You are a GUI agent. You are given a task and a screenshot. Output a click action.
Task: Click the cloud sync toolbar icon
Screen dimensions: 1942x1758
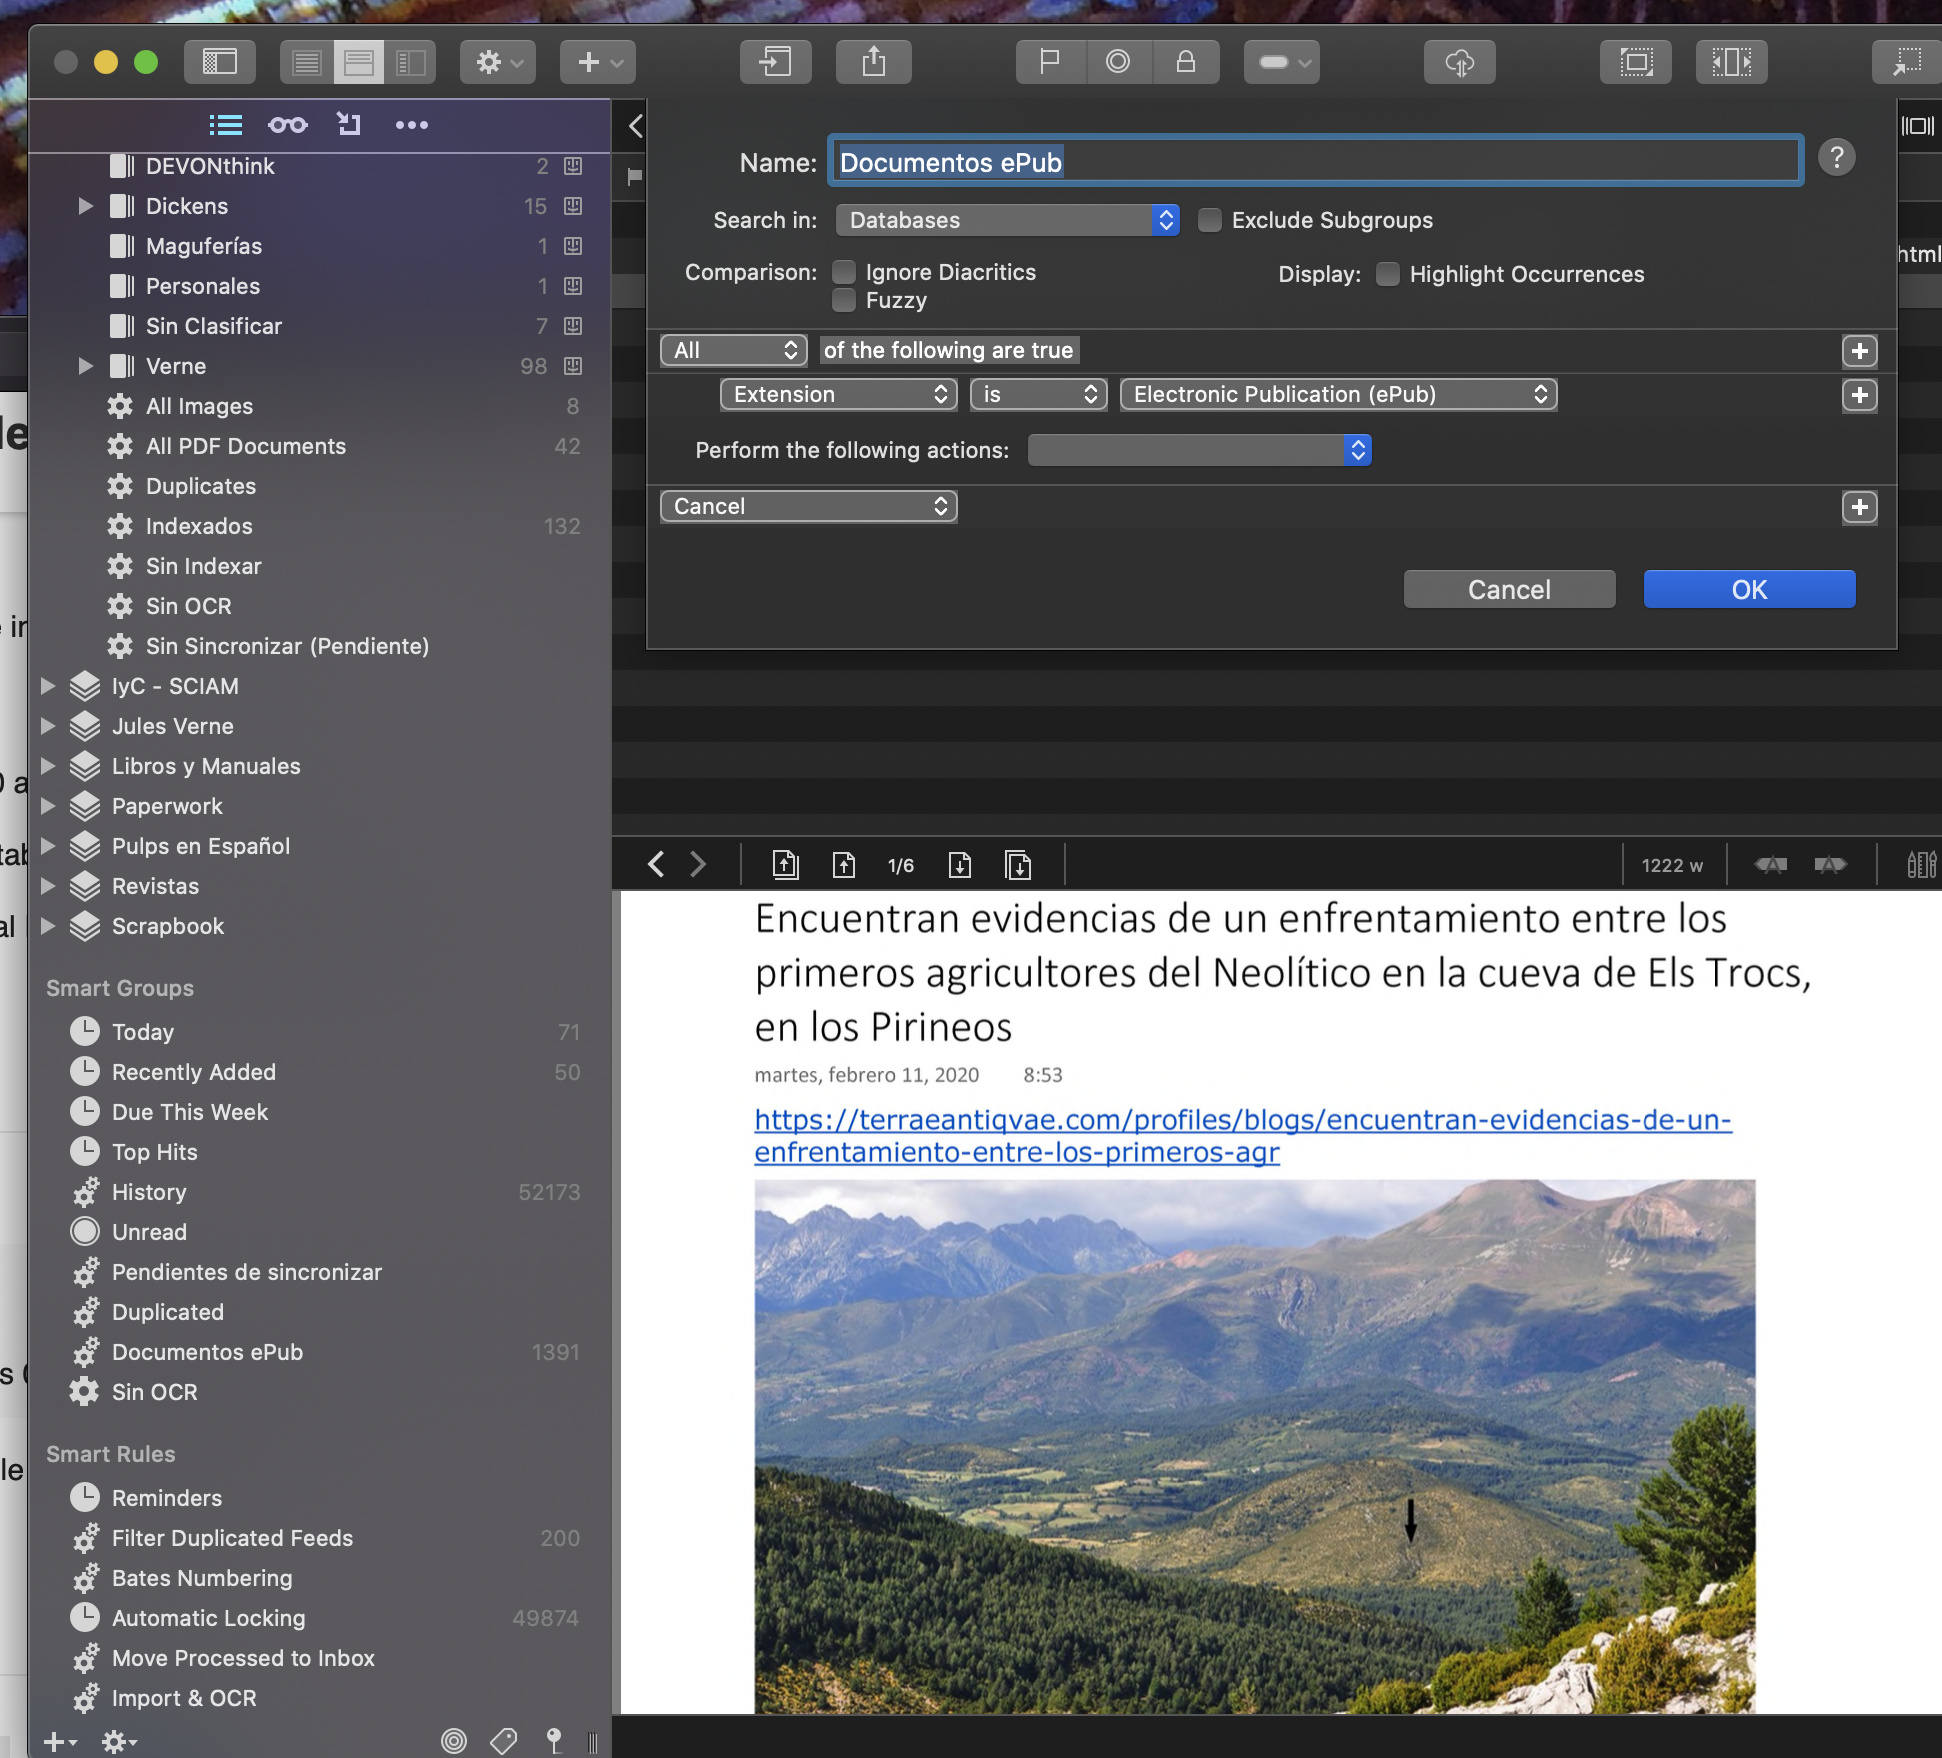pyautogui.click(x=1459, y=62)
